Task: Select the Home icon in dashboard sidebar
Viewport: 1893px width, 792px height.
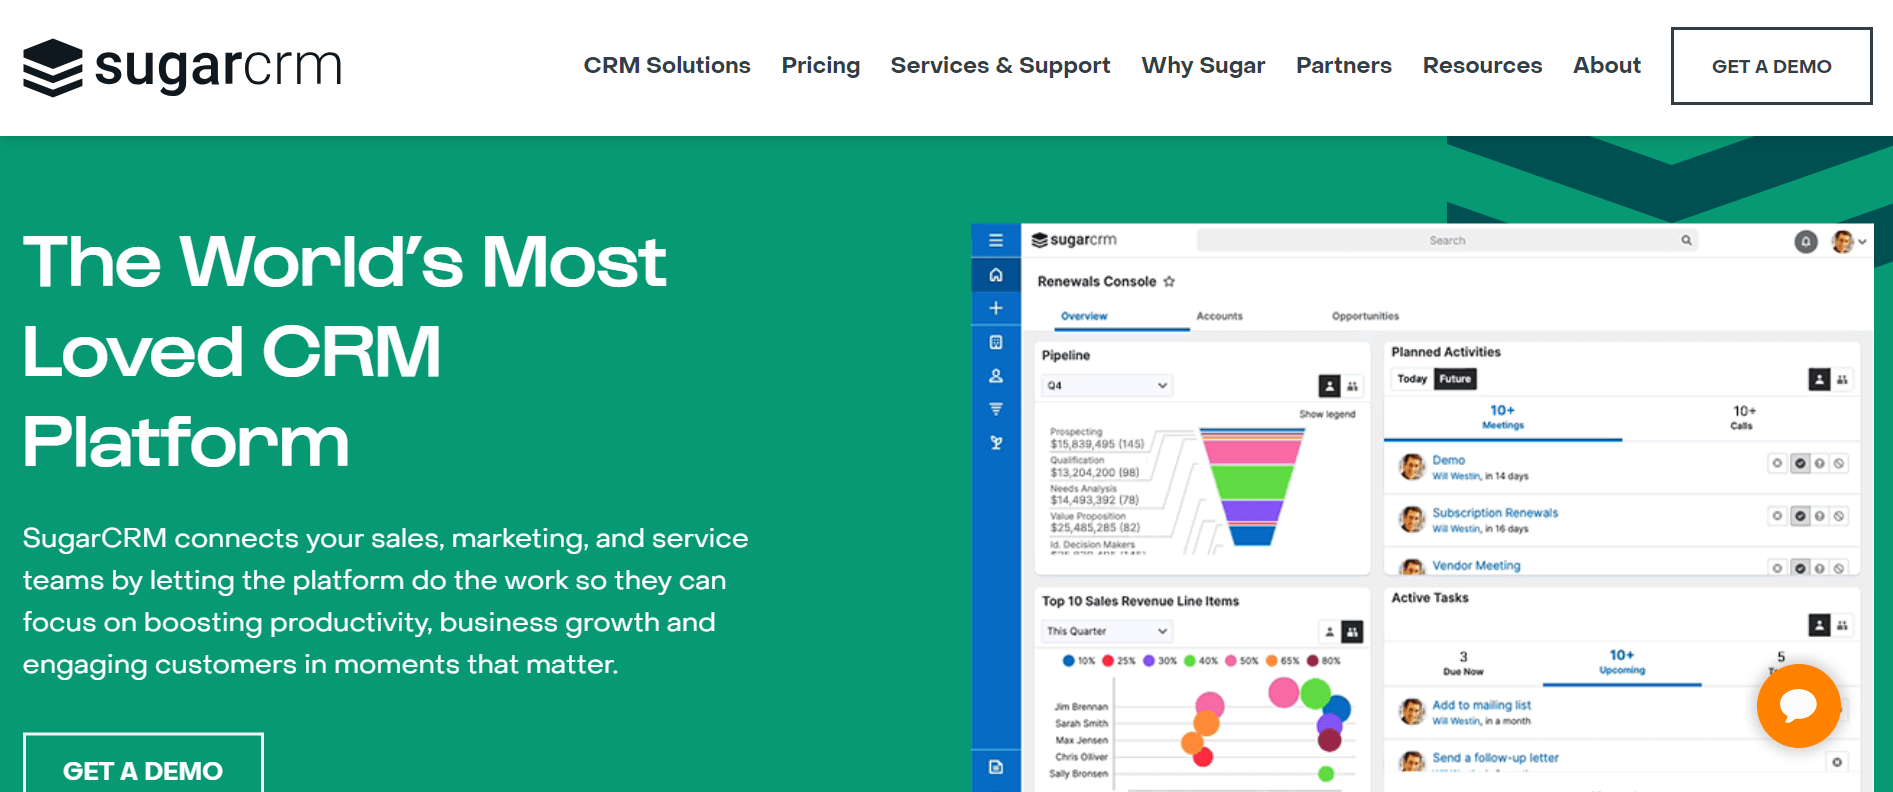Action: [x=996, y=274]
